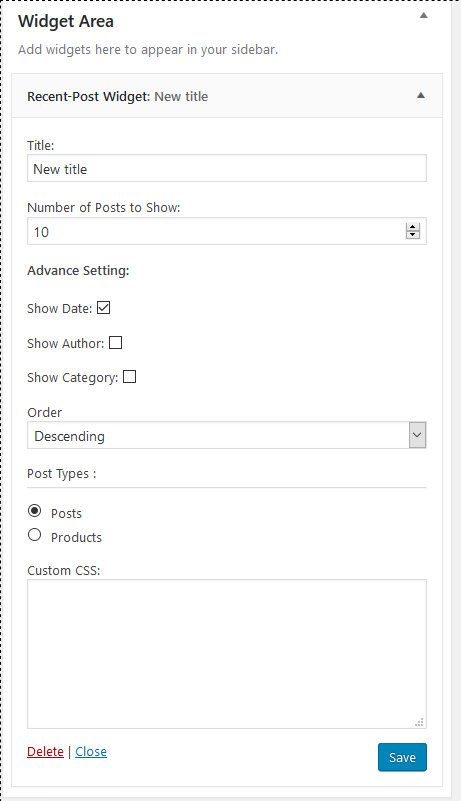Image resolution: width=461 pixels, height=801 pixels.
Task: Collapse the Recent-Post Widget panel arrow
Action: coord(421,96)
